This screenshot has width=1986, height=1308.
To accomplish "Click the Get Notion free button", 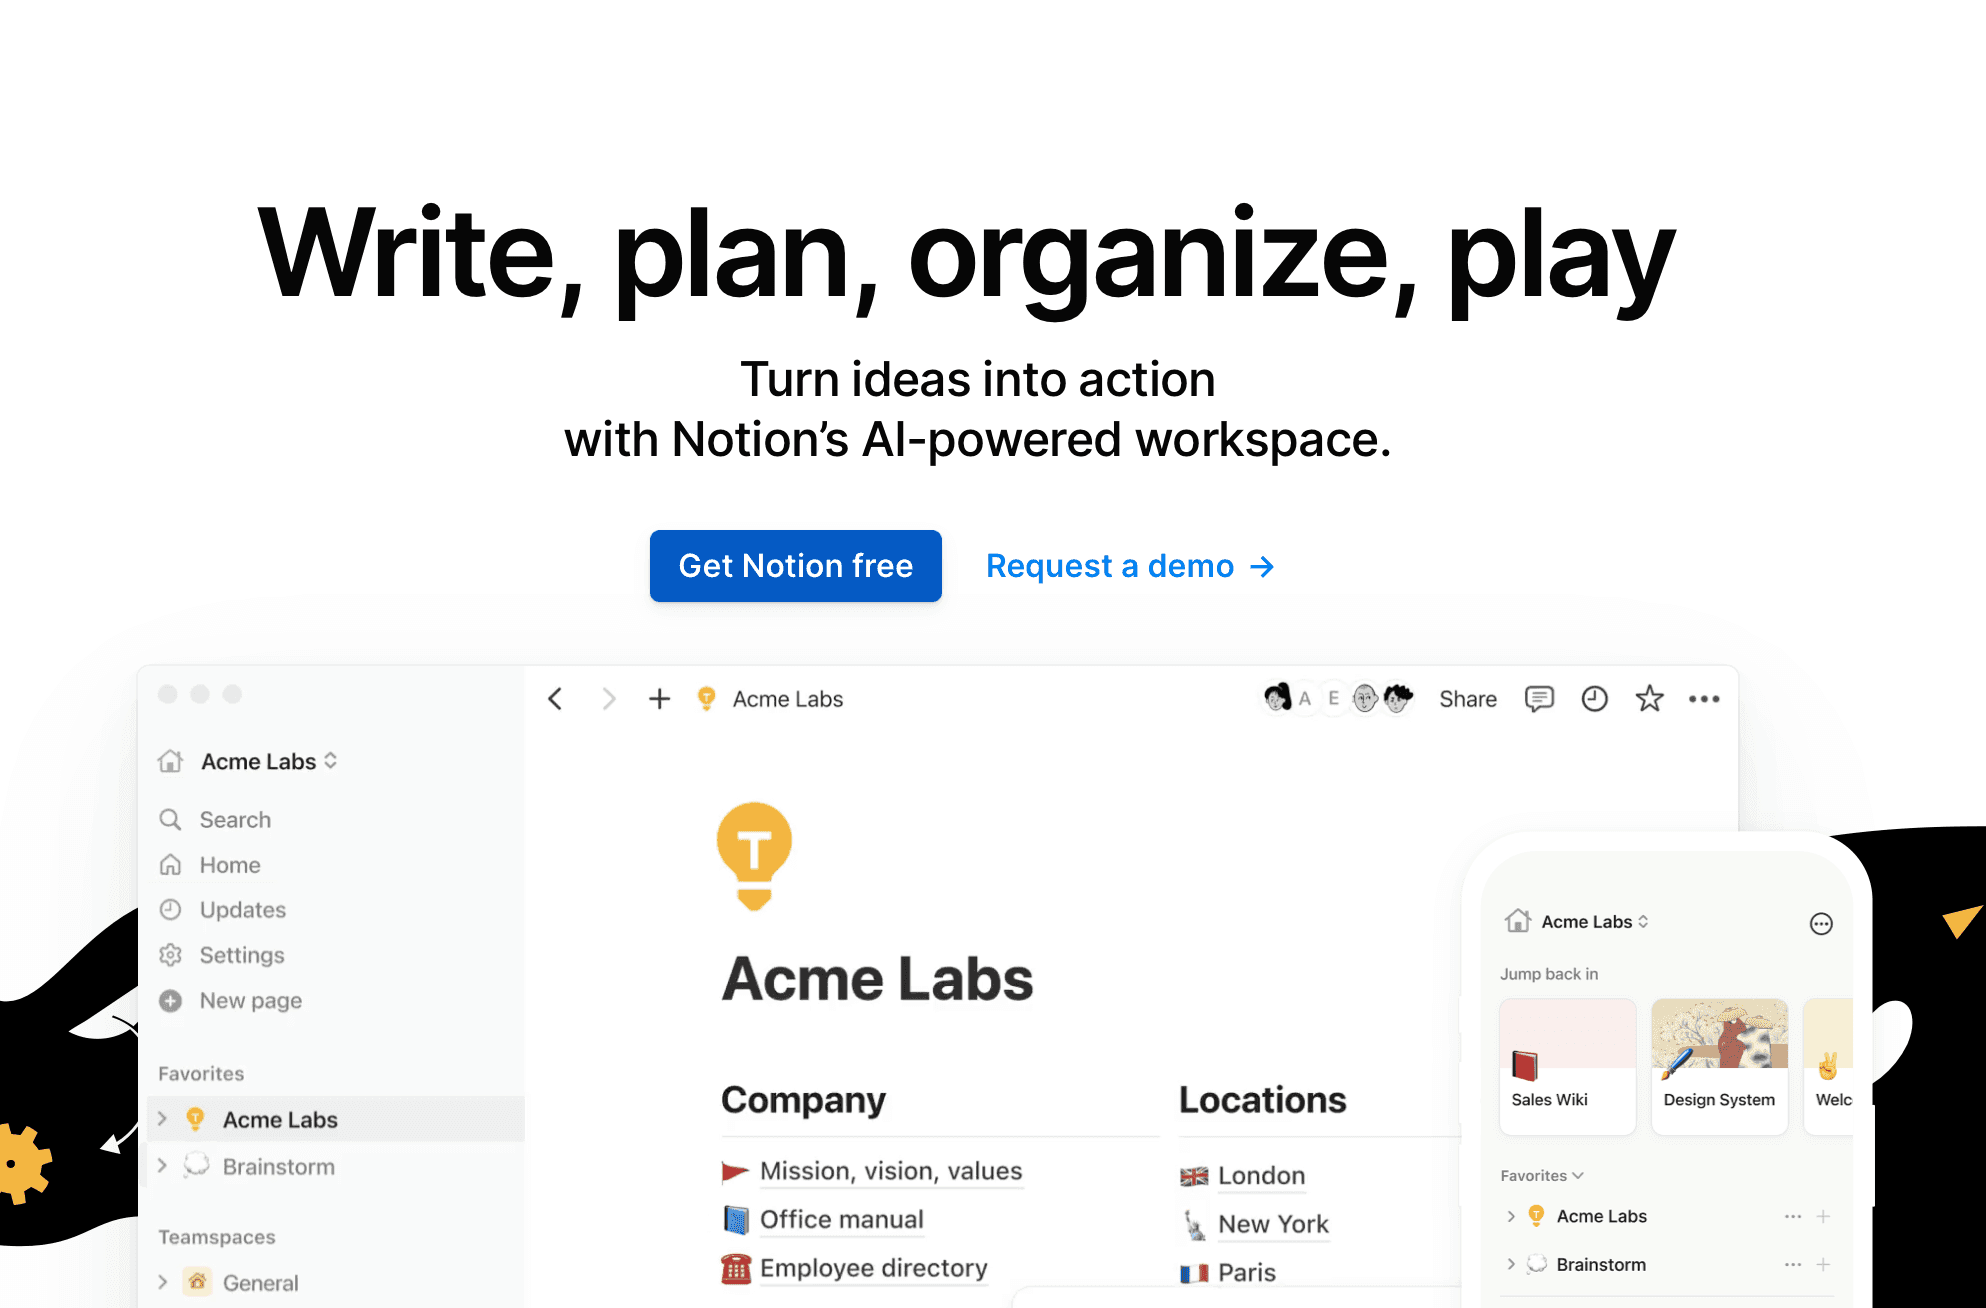I will 795,566.
